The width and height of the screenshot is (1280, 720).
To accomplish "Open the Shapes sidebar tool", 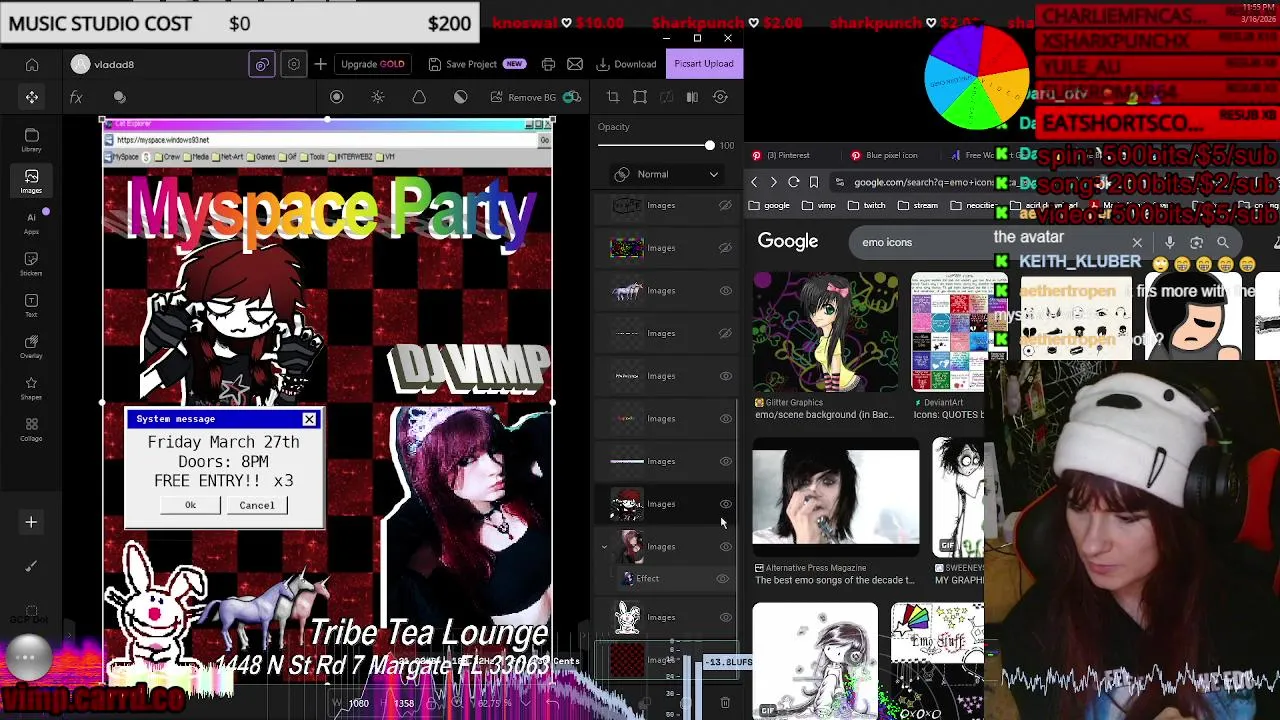I will point(31,388).
